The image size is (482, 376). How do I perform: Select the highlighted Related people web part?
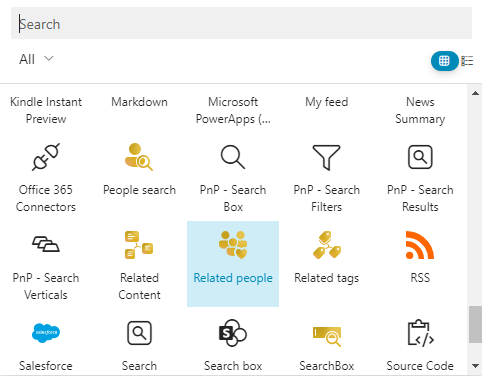click(233, 264)
